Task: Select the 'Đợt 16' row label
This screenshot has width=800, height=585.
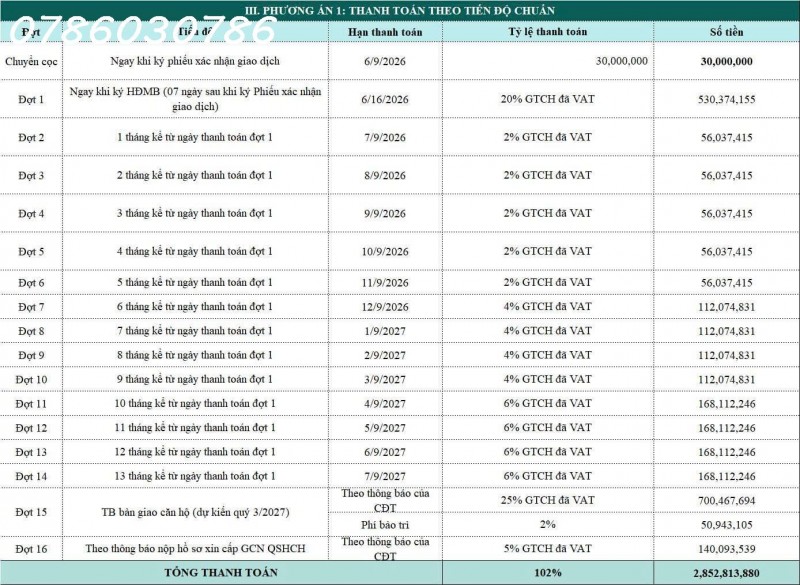Action: point(31,549)
